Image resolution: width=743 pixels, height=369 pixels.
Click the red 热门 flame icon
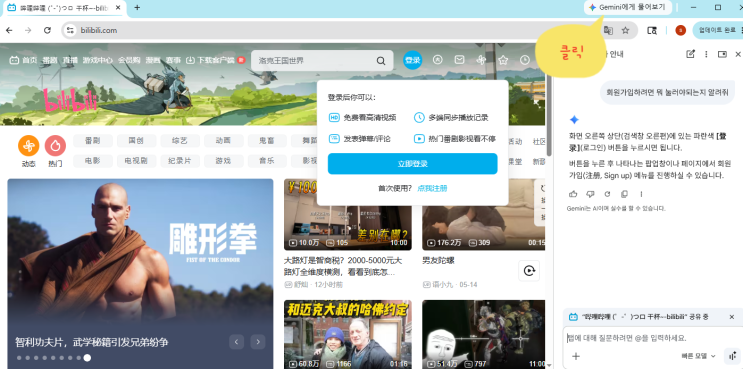pyautogui.click(x=55, y=145)
